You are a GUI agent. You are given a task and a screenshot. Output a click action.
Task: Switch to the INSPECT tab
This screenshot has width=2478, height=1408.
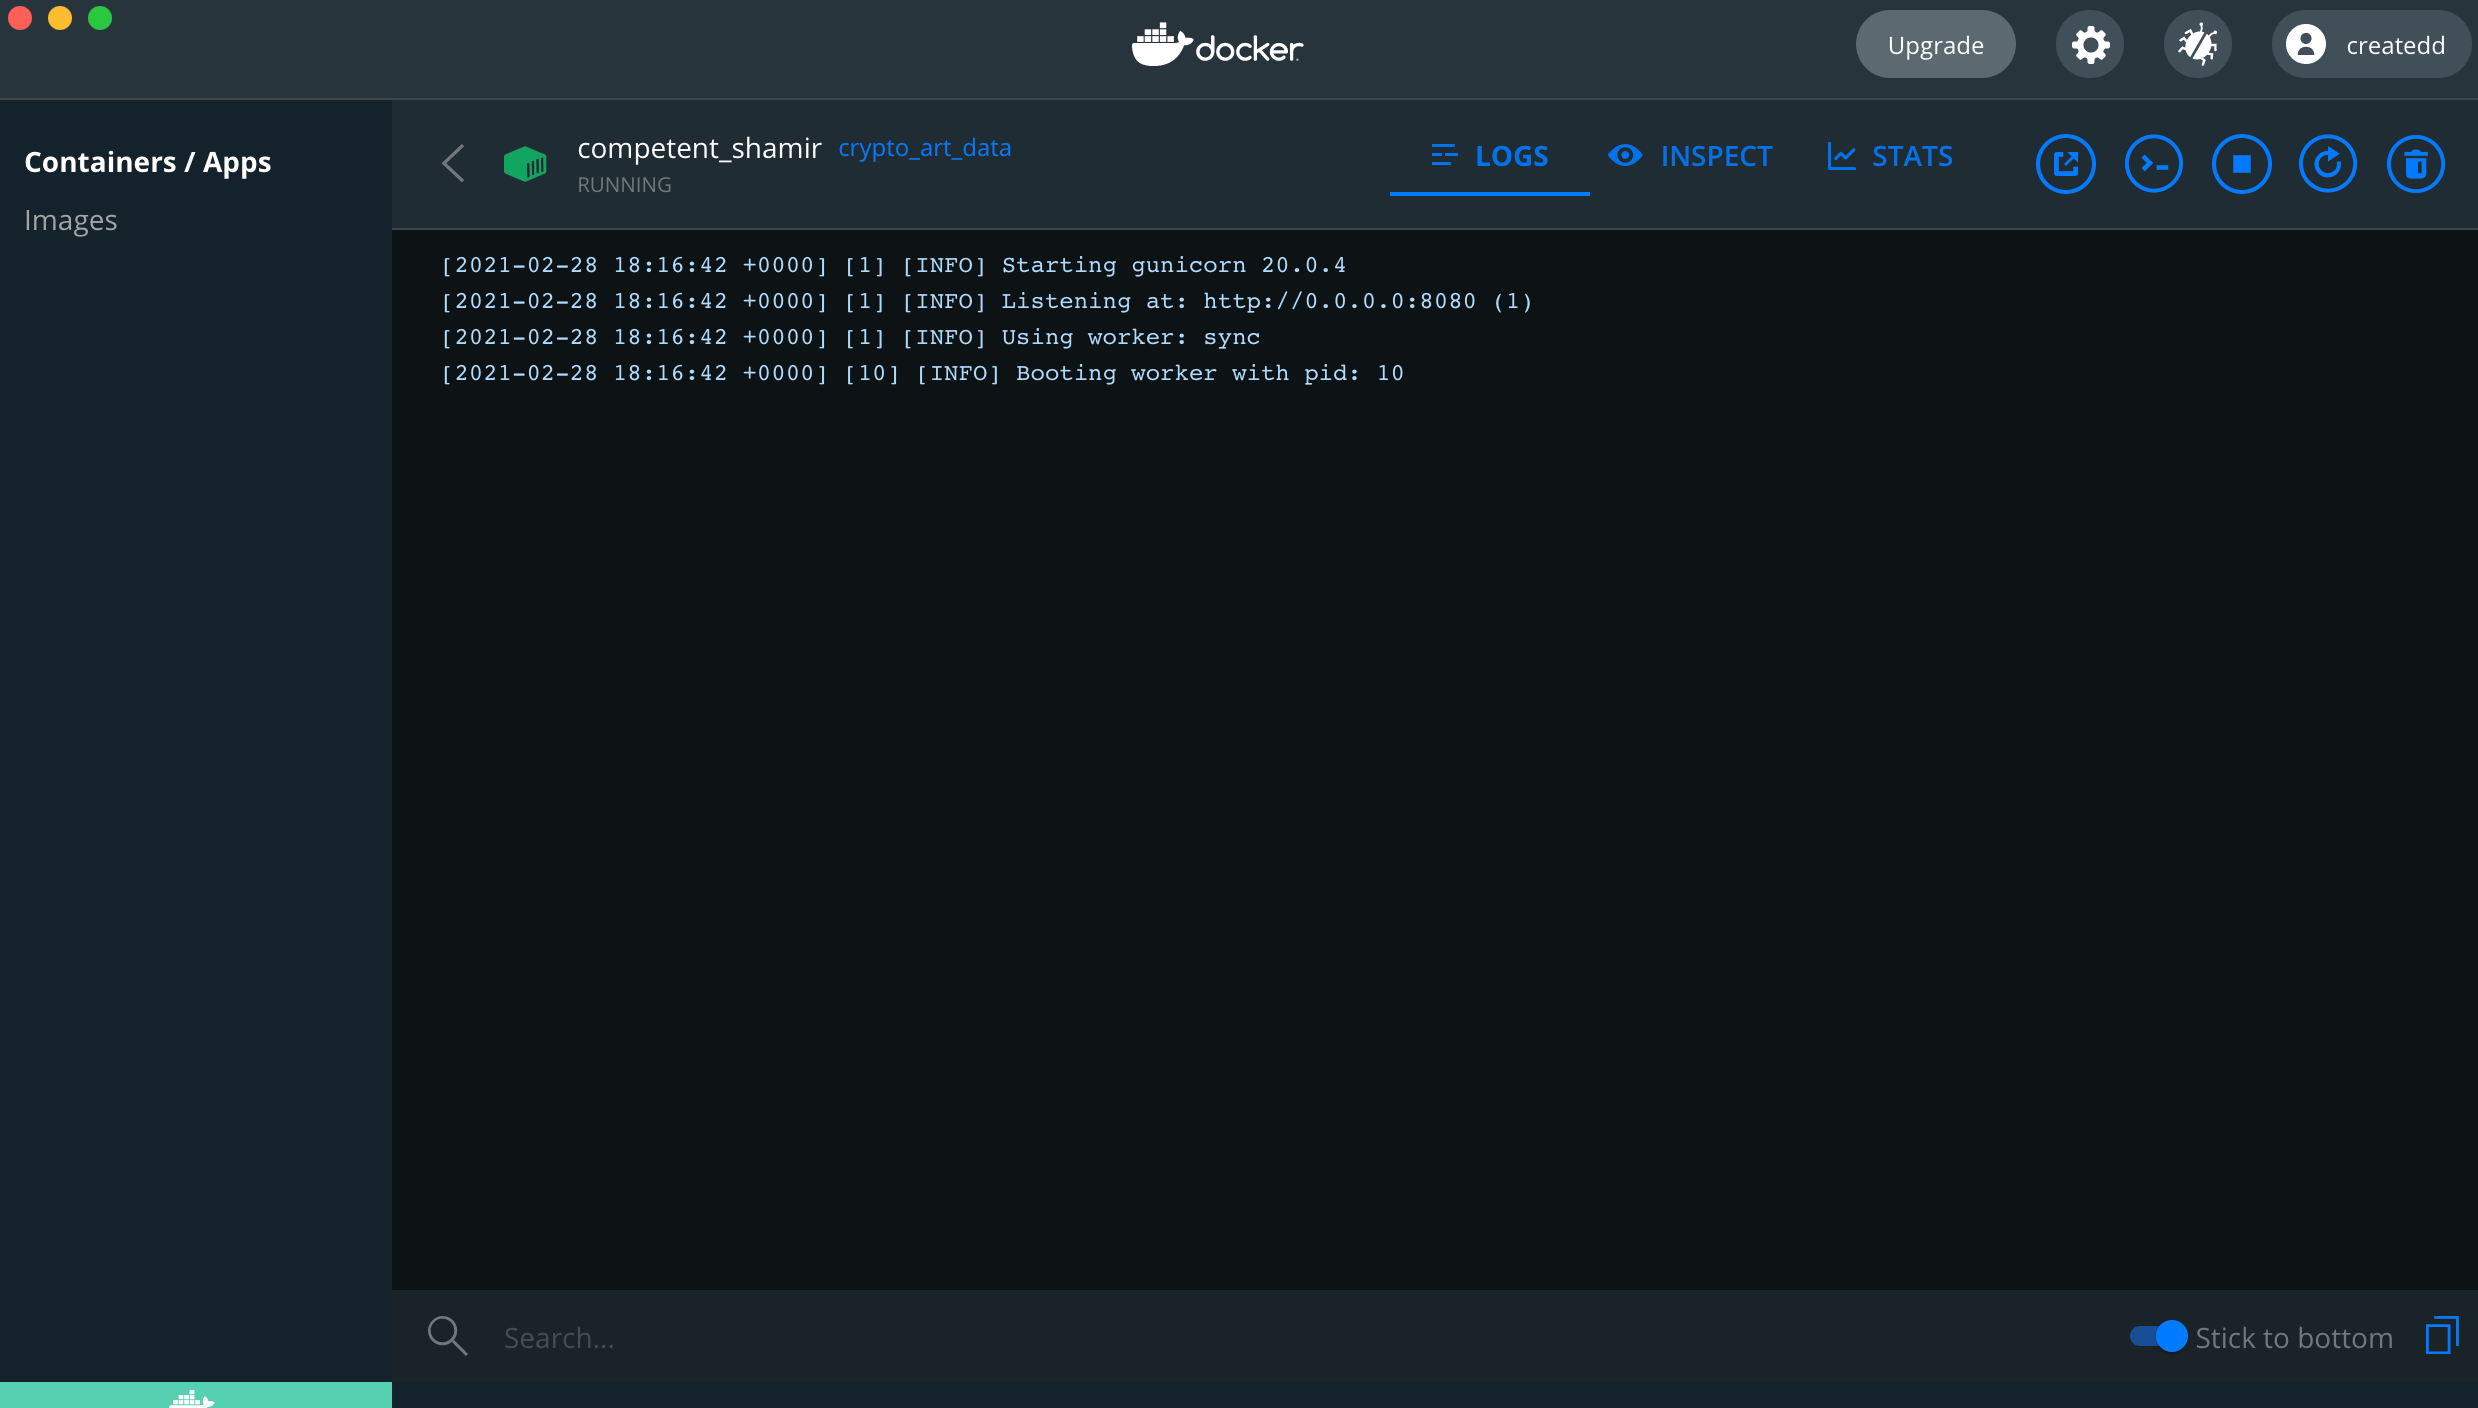(1690, 157)
